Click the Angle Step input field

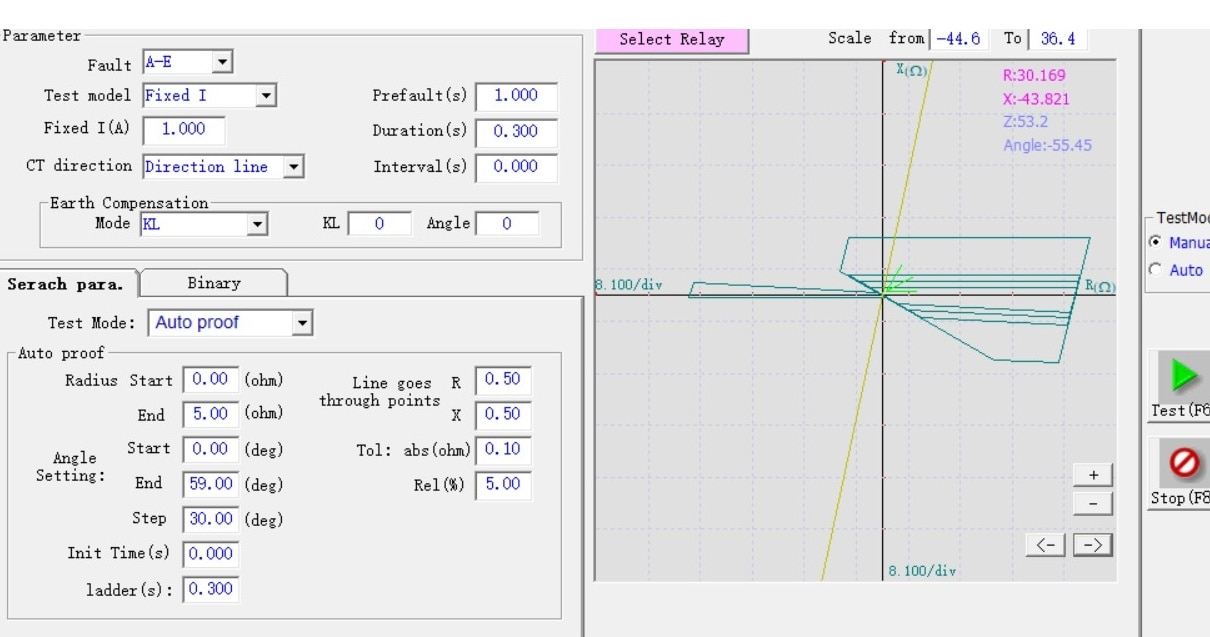(x=211, y=519)
